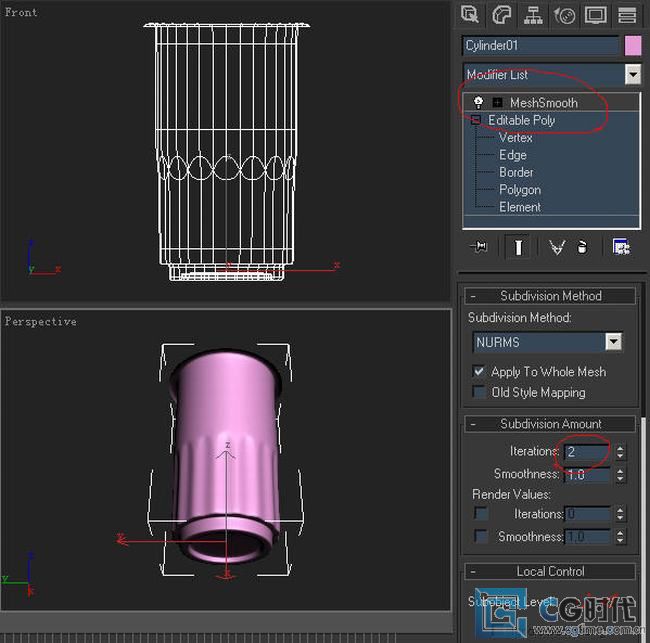Collapse the Subdivision Method rollout
The width and height of the screenshot is (650, 643).
tap(550, 296)
